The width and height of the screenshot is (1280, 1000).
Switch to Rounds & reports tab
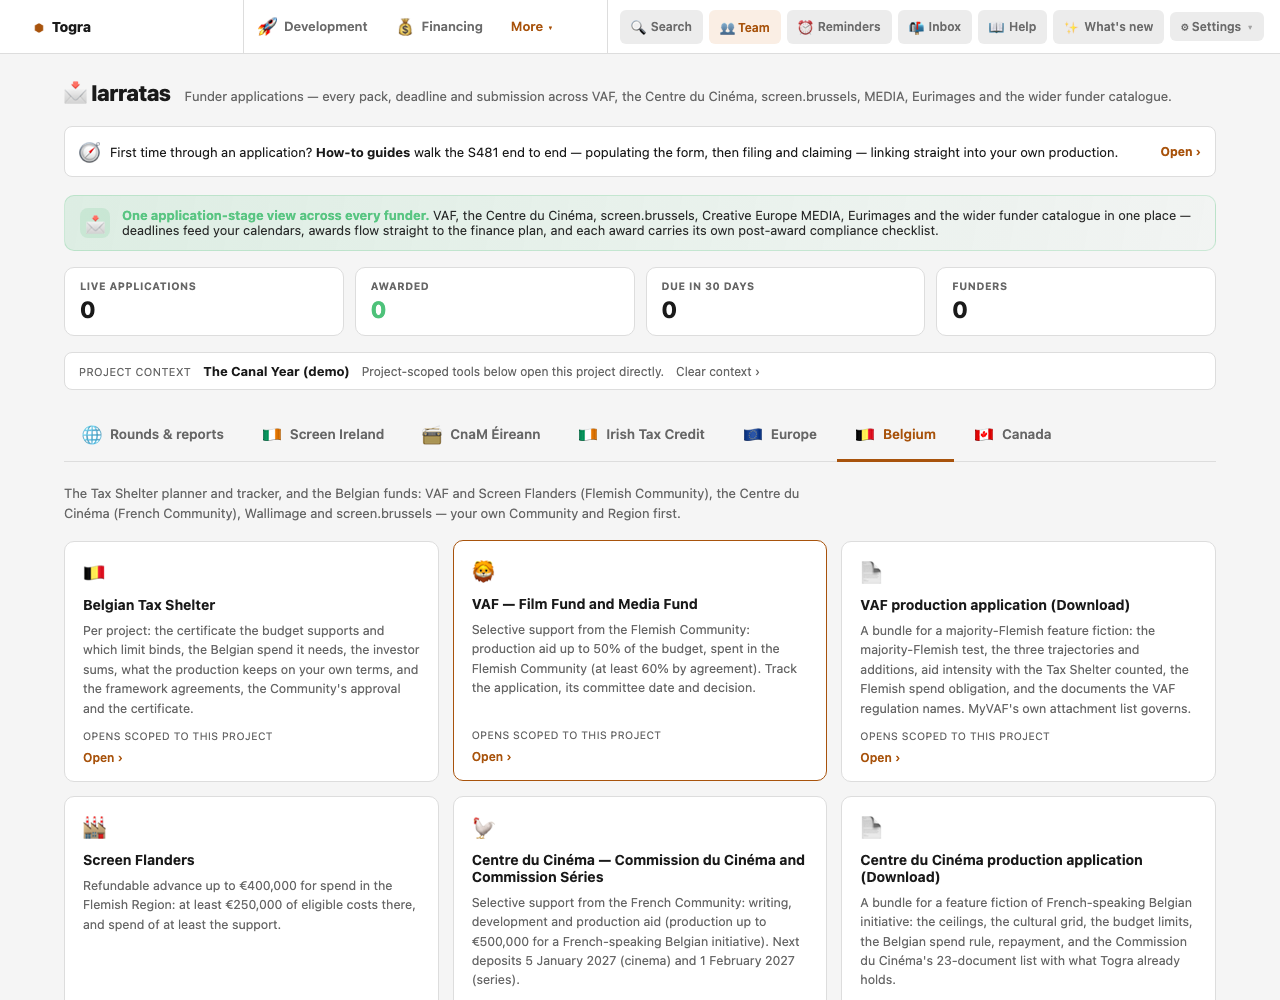[x=153, y=434]
